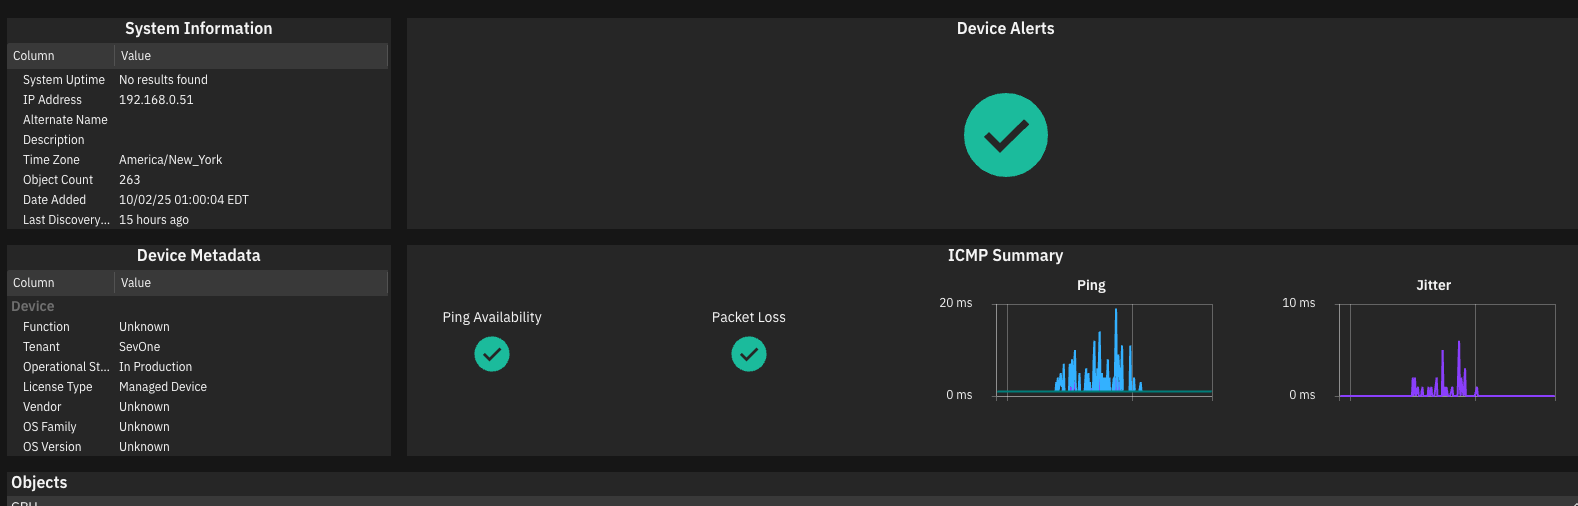This screenshot has height=506, width=1578.
Task: Click the Ping Availability status checkmark
Action: 491,354
